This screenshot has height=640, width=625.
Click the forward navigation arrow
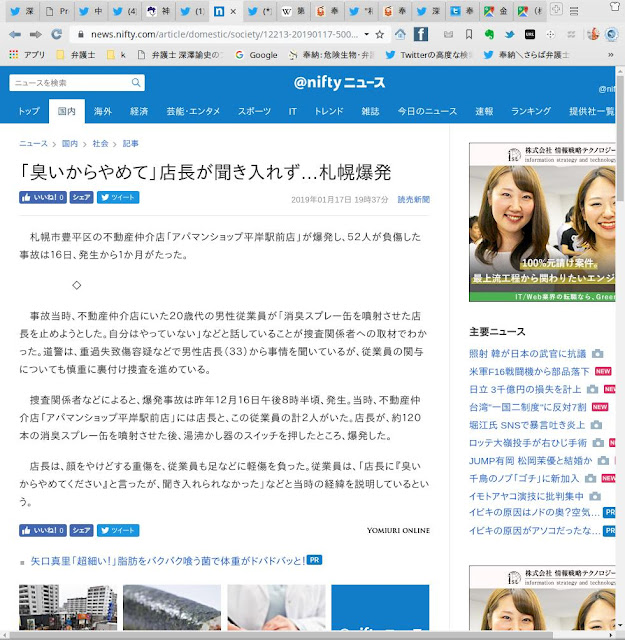click(36, 35)
